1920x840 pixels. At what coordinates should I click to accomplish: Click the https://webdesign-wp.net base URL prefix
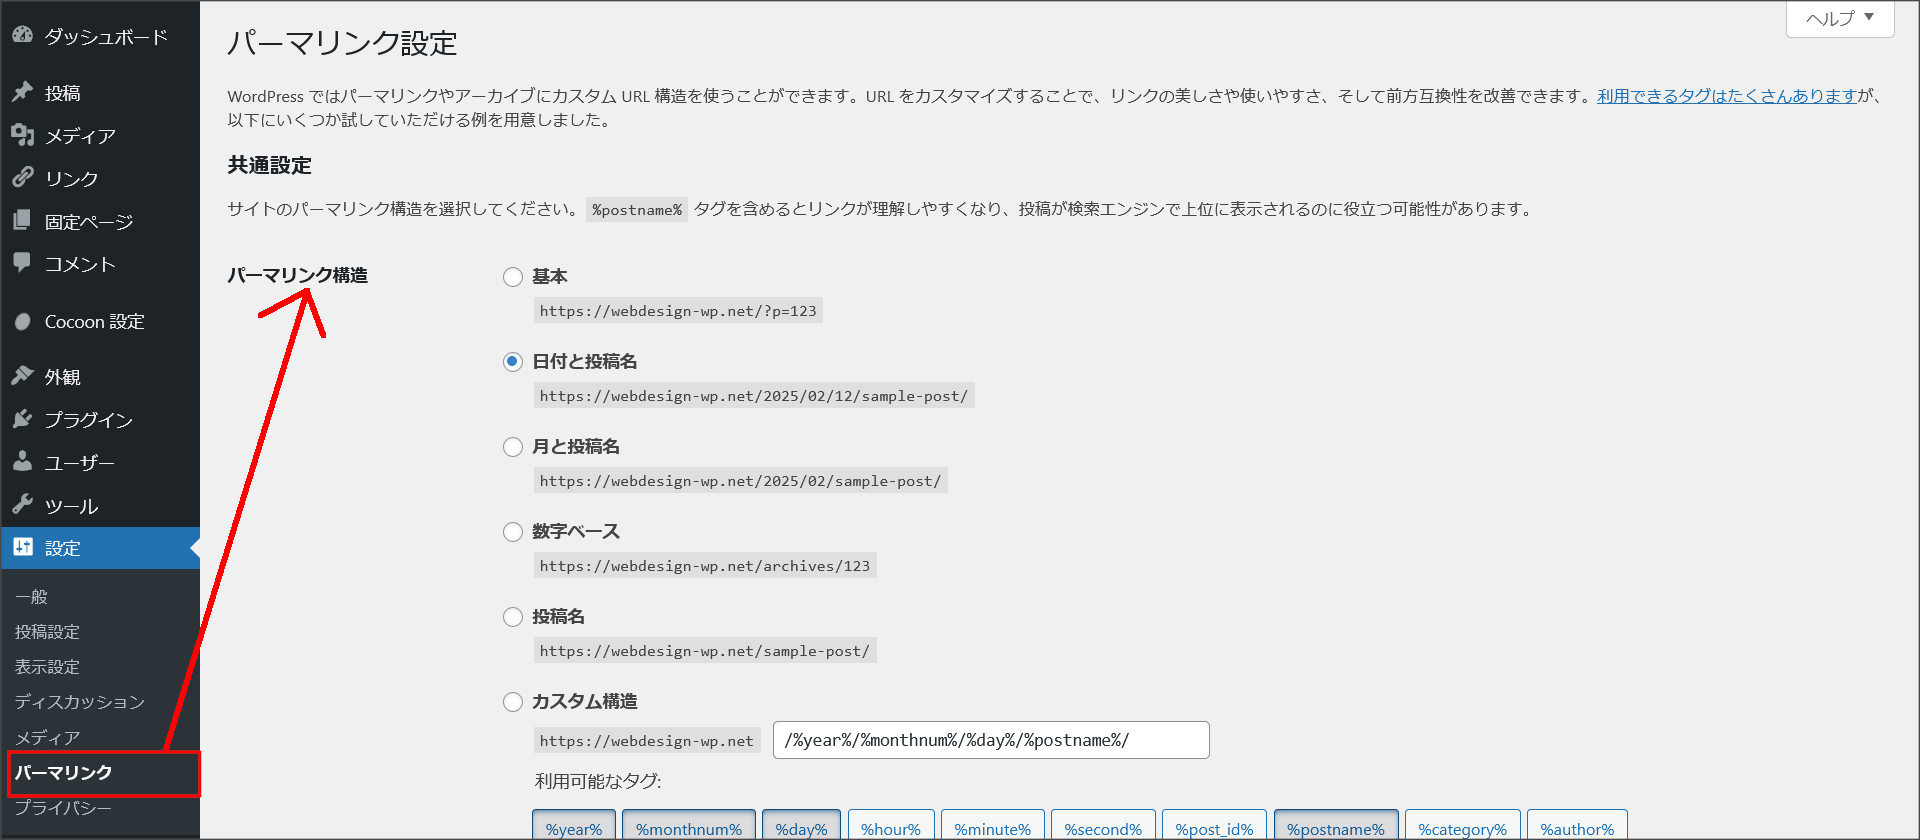647,741
